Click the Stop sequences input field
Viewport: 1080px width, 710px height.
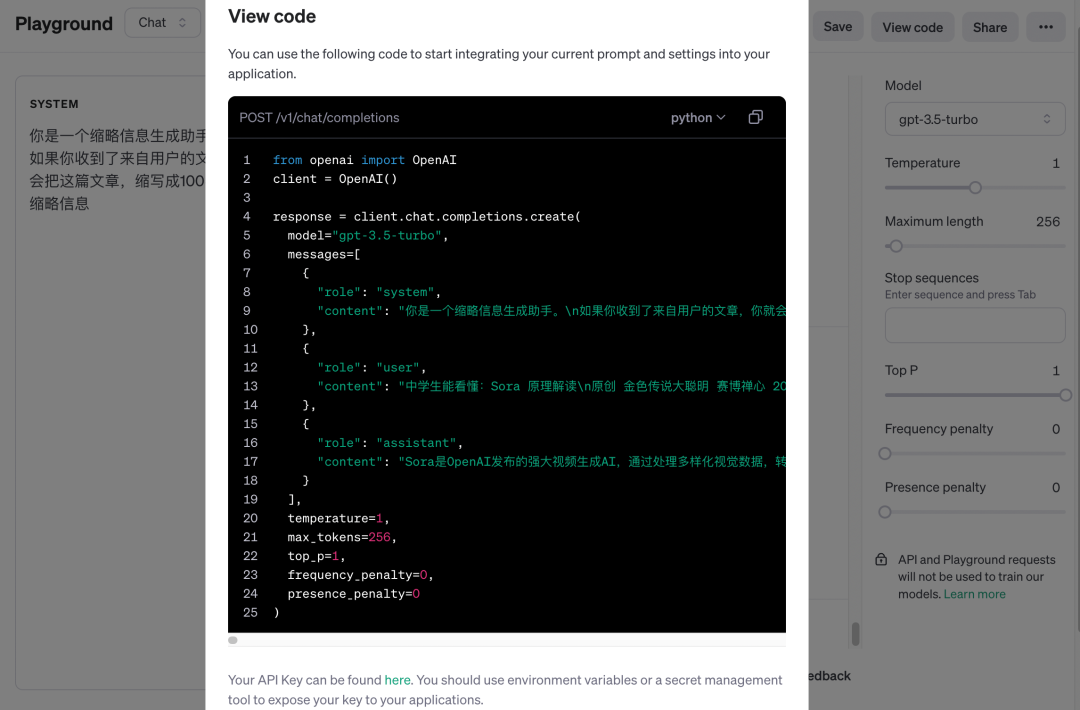(x=974, y=325)
